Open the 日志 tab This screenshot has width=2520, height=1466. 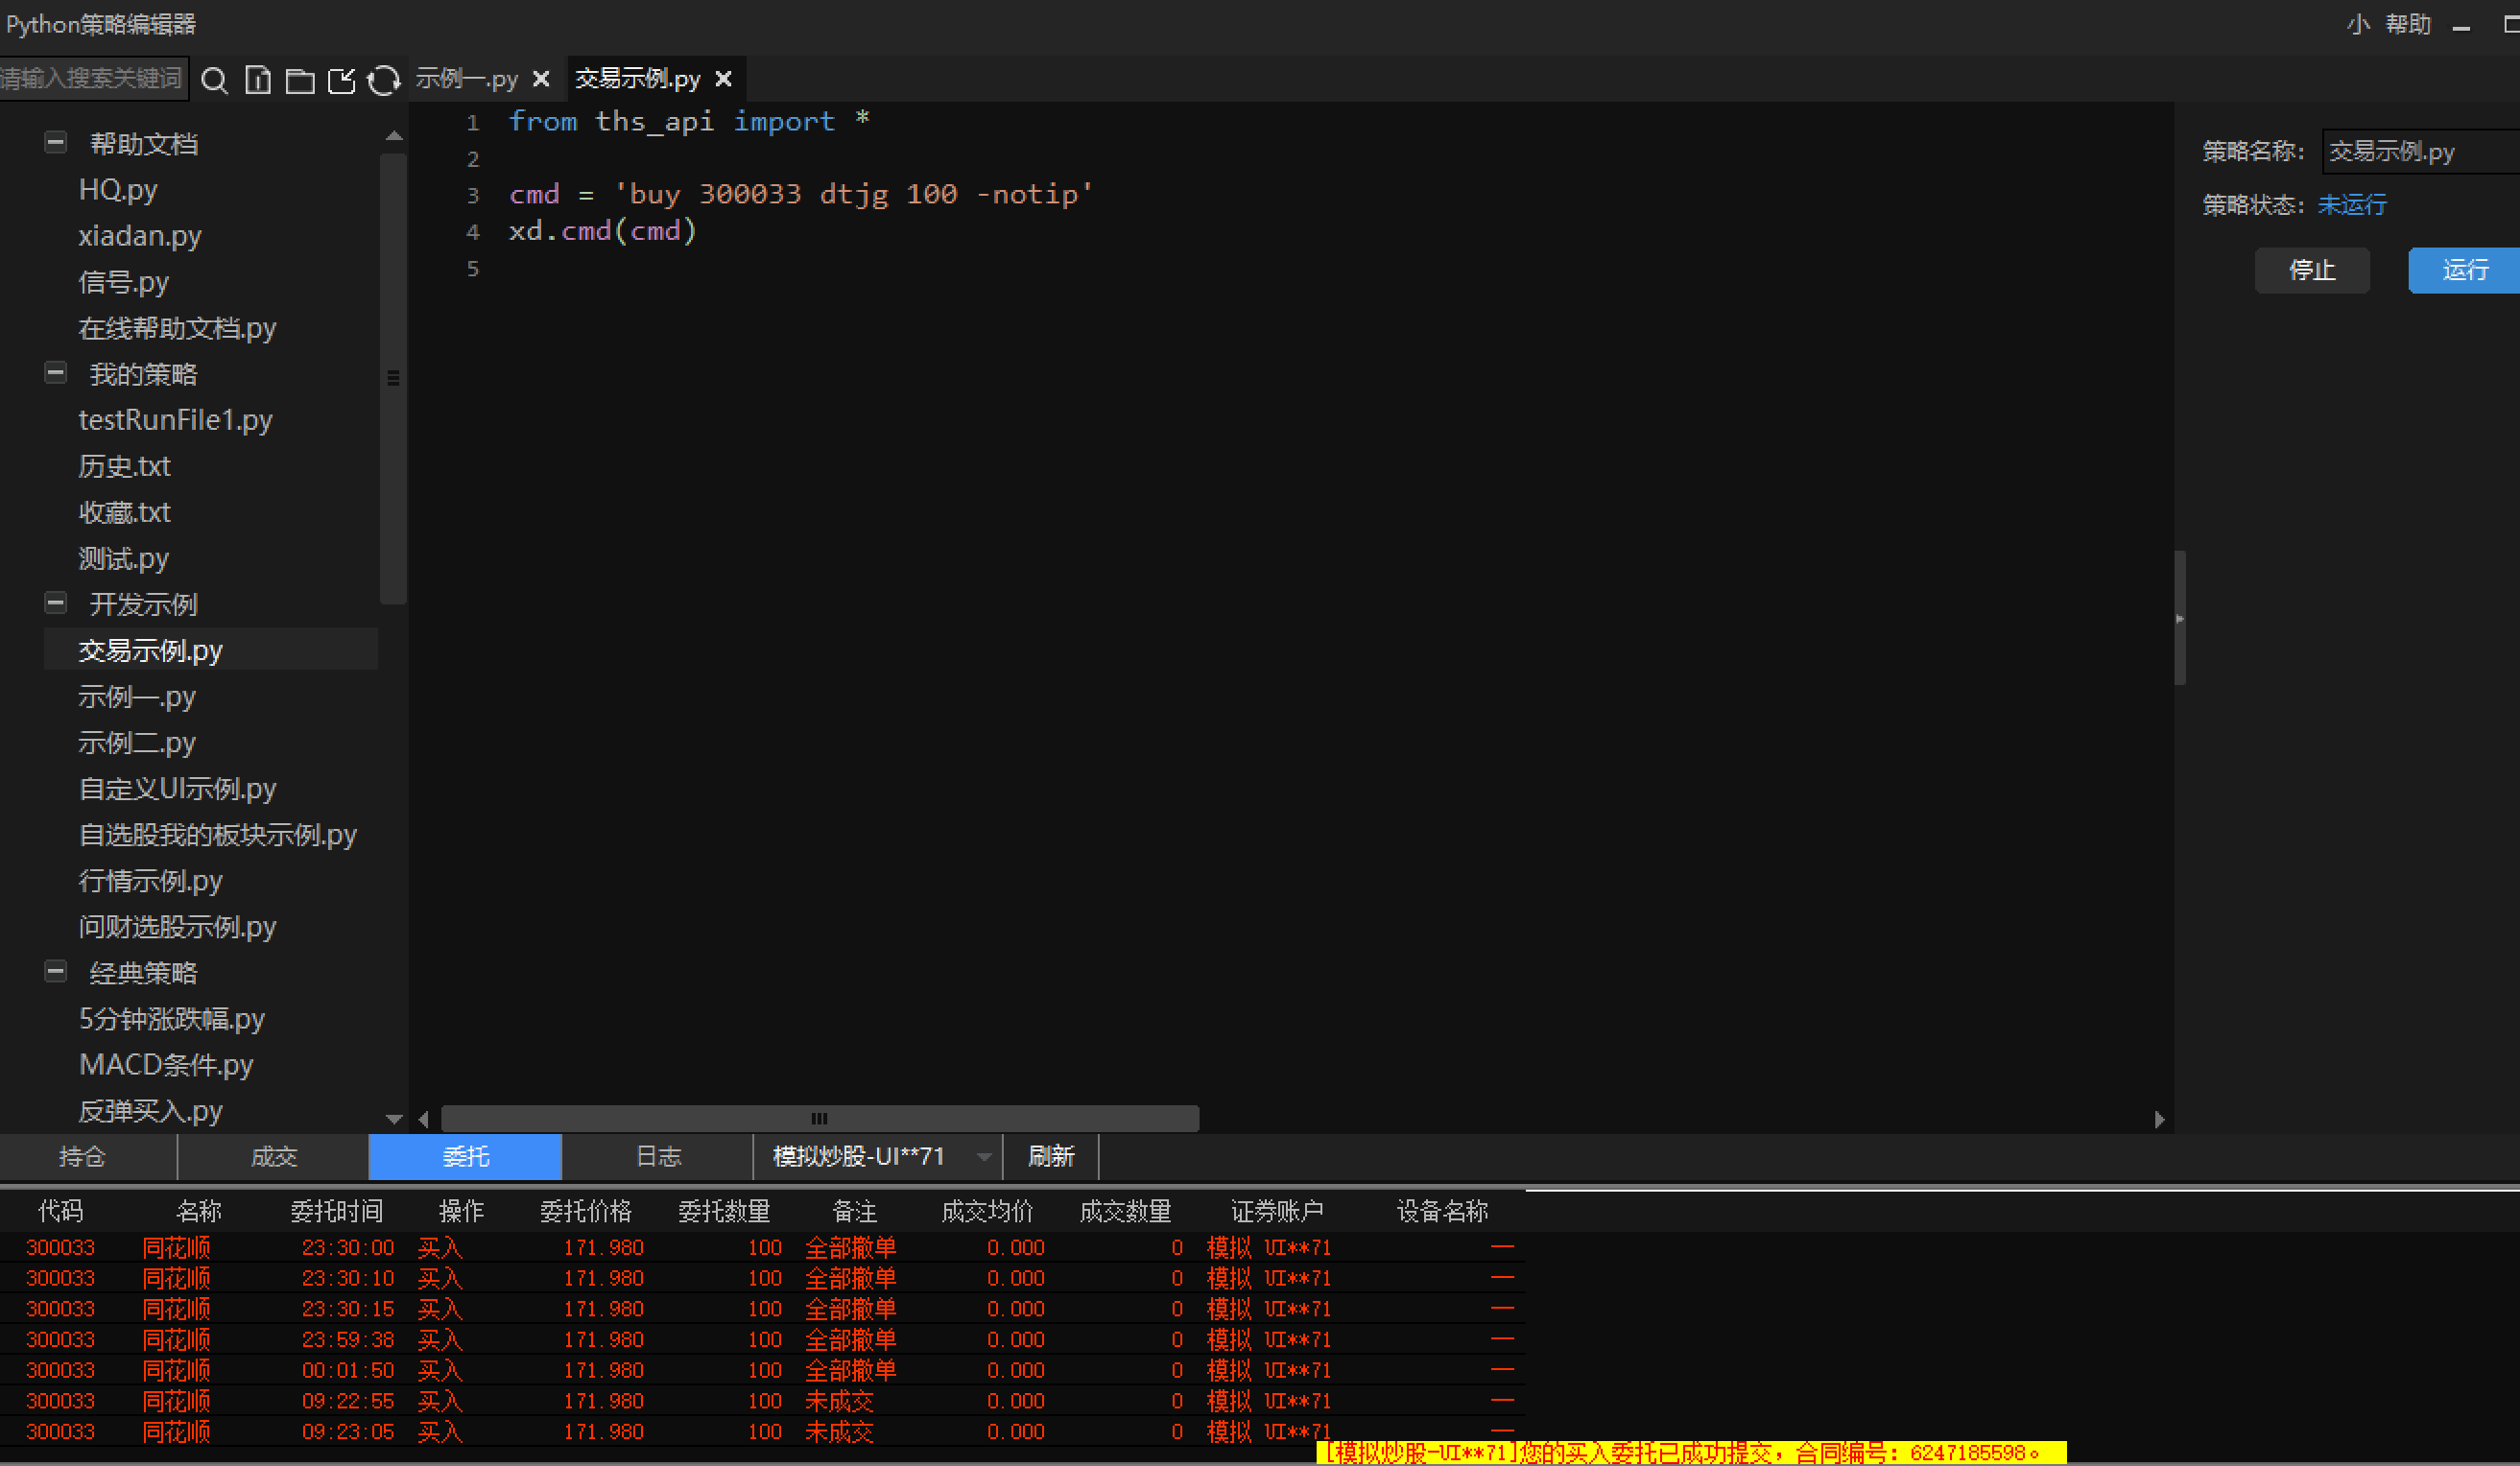(658, 1157)
